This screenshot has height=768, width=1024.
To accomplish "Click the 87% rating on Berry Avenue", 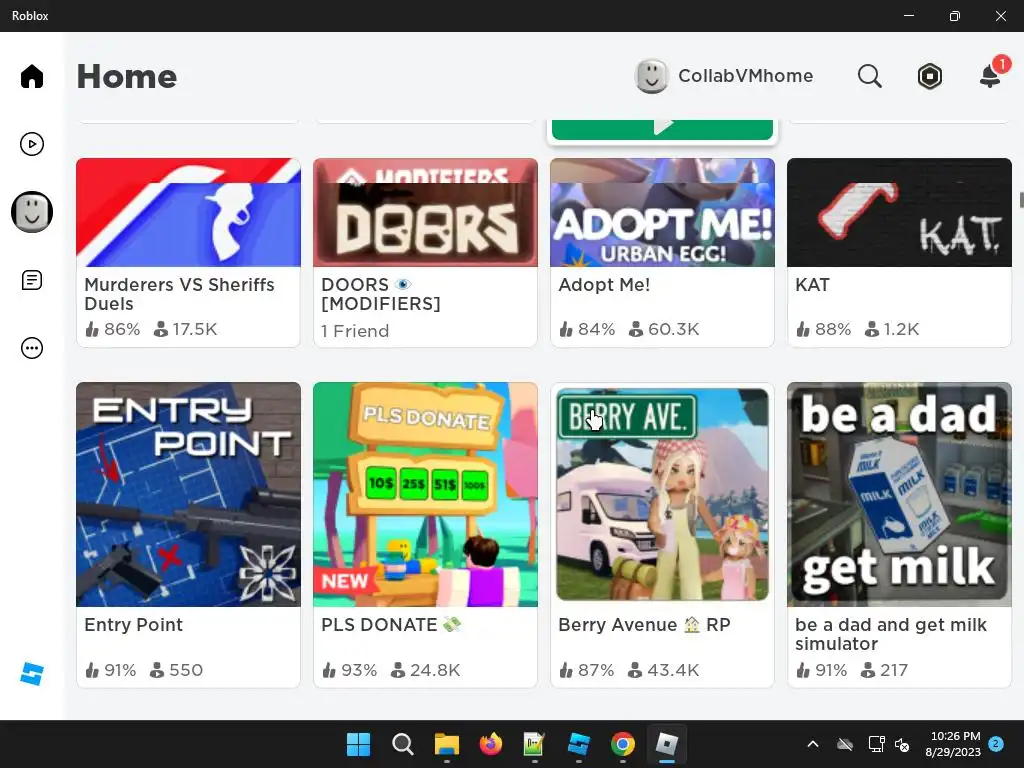I will pyautogui.click(x=586, y=670).
